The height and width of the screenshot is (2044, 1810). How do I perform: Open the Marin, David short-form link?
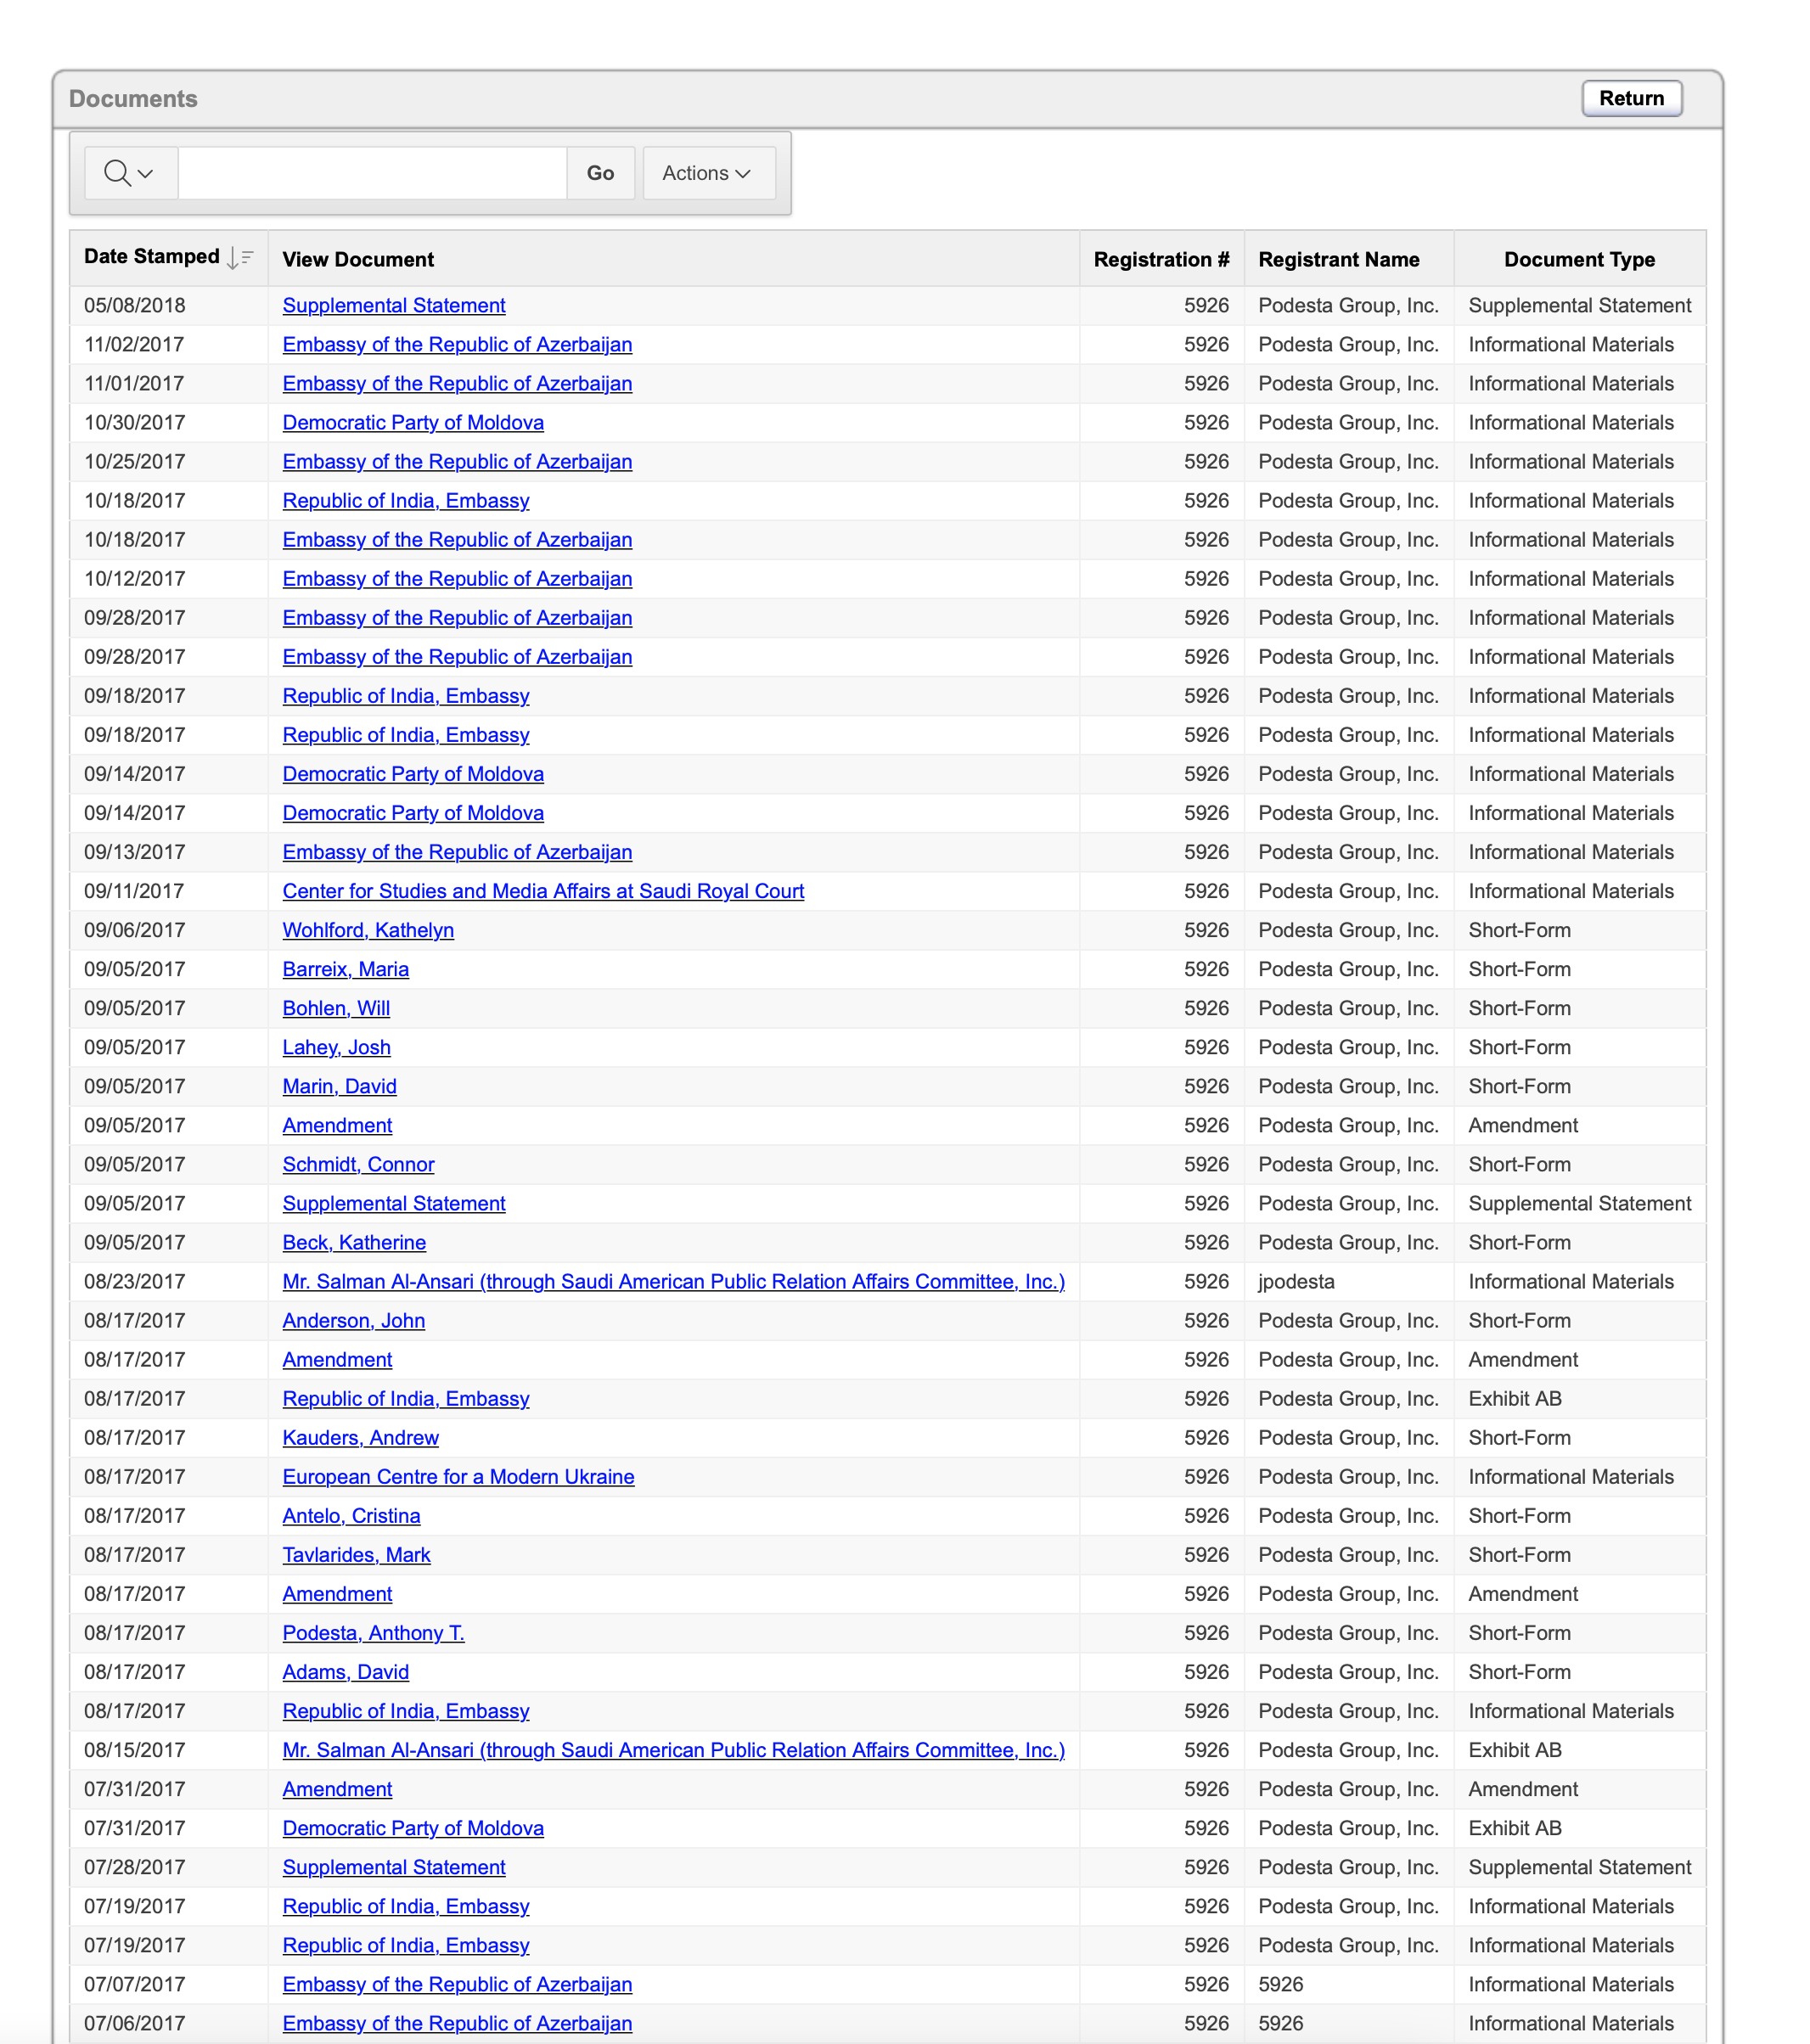click(339, 1086)
